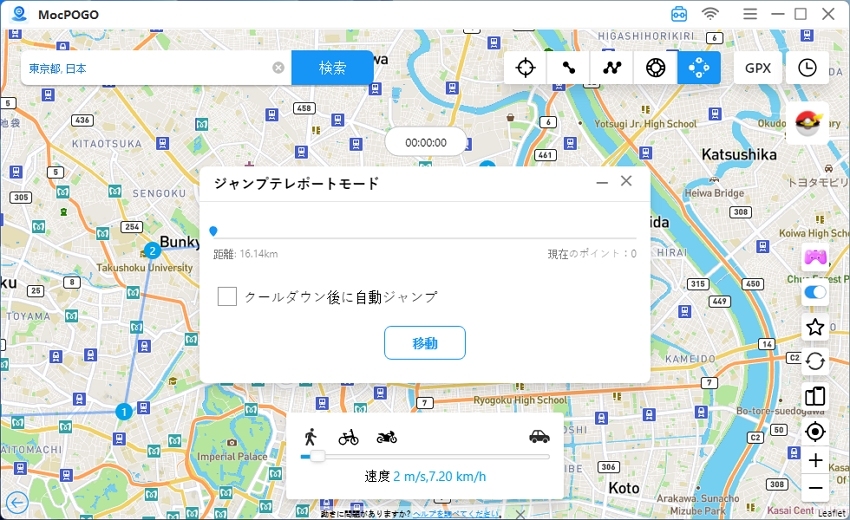Click the 距離: 16.14km label

click(246, 254)
